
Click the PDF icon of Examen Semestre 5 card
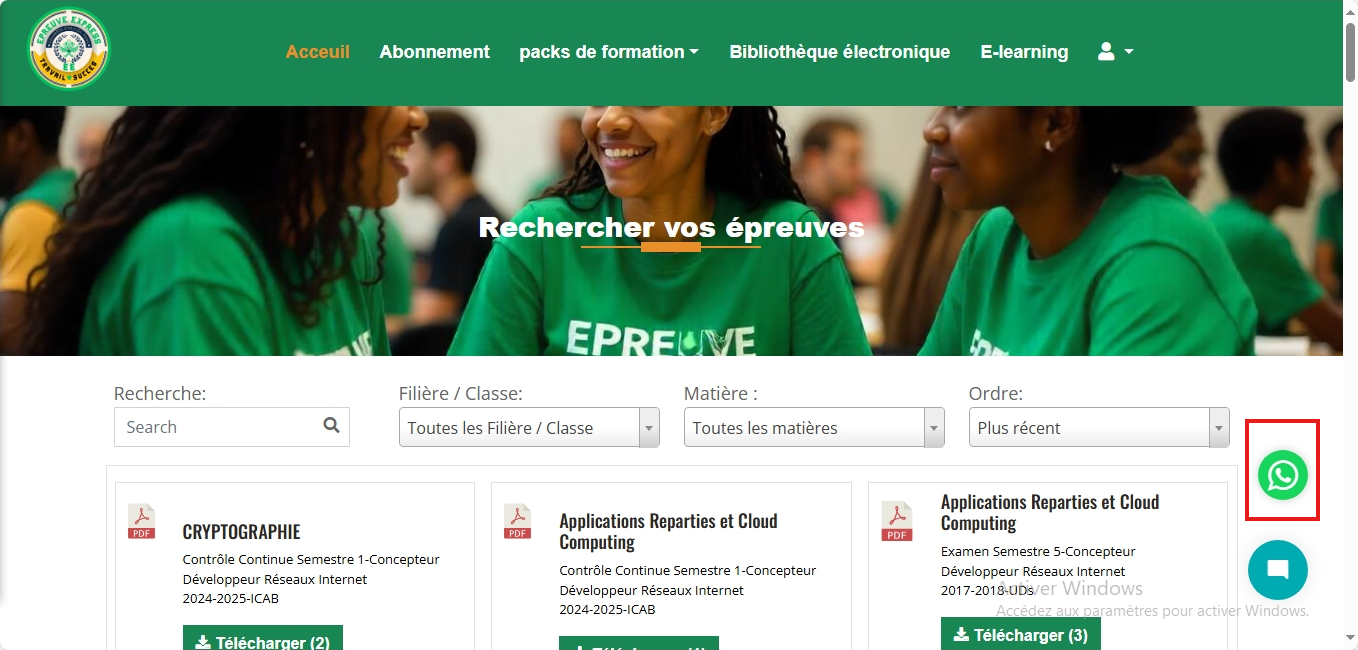[x=896, y=521]
